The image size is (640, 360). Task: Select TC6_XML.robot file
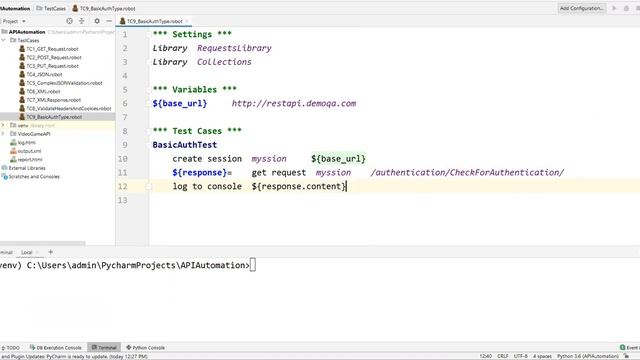pos(43,91)
